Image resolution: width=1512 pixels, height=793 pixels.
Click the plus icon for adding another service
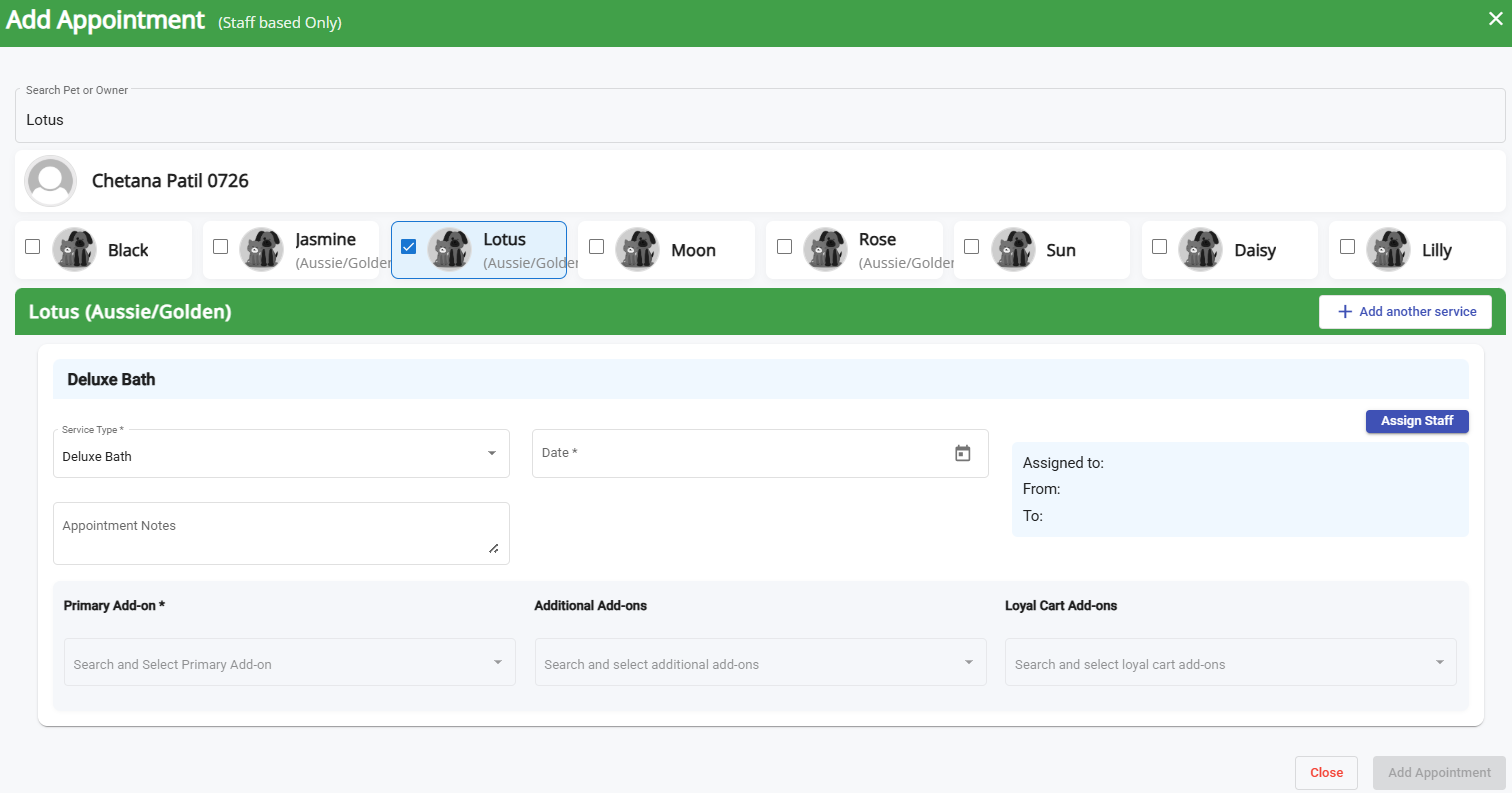[x=1344, y=312]
